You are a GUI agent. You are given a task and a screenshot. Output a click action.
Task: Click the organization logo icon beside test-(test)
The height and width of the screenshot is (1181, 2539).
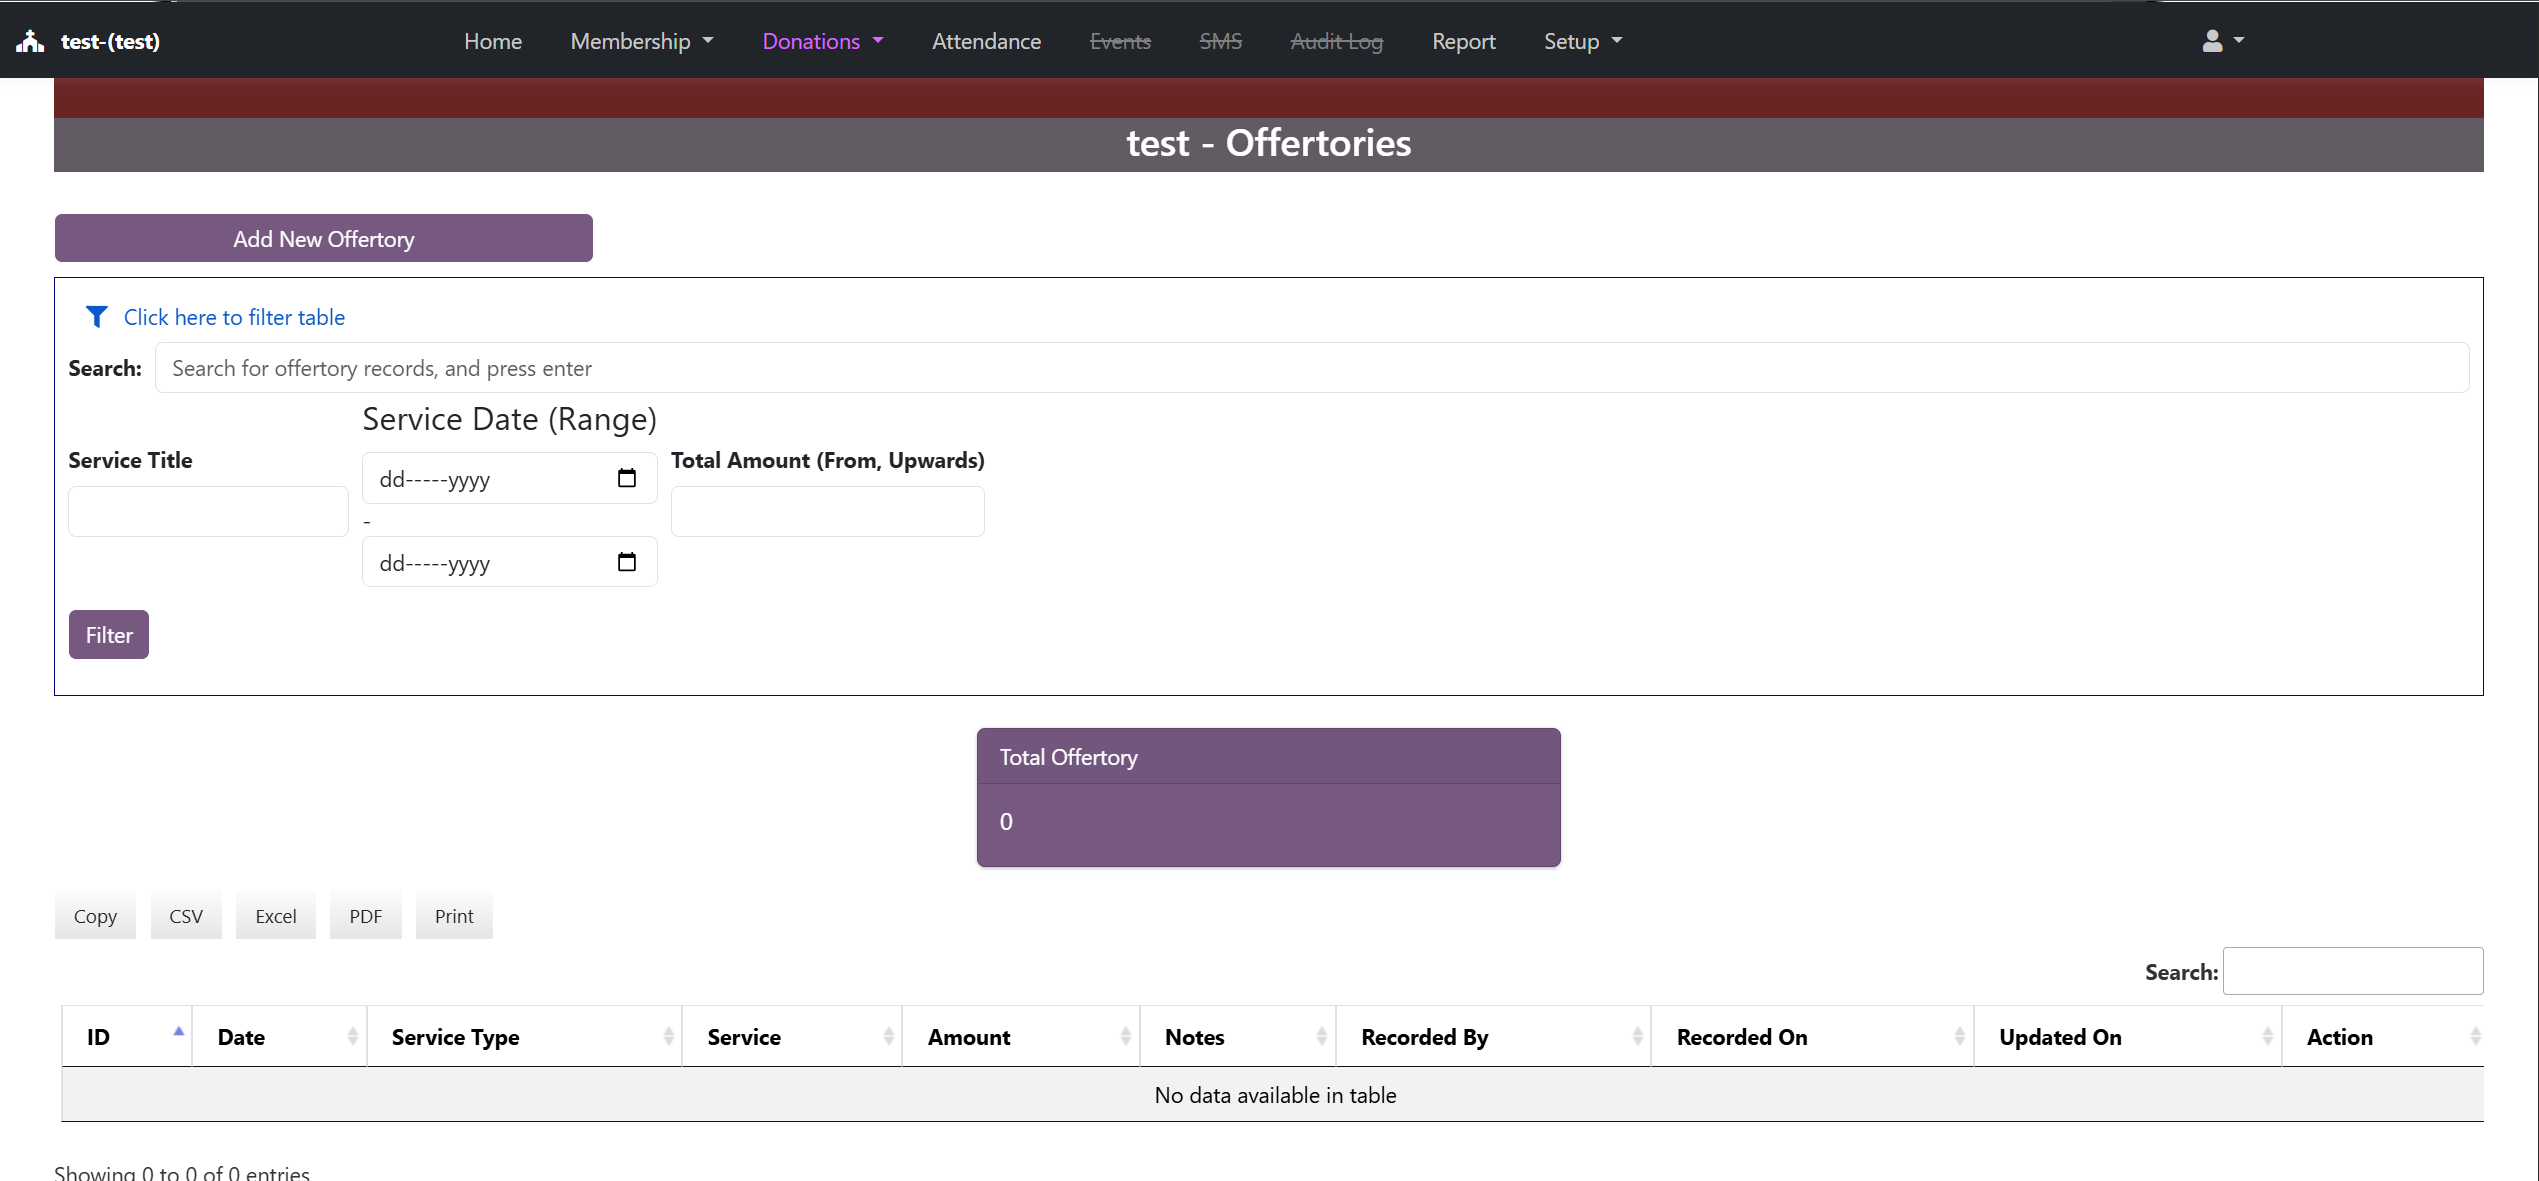point(30,41)
